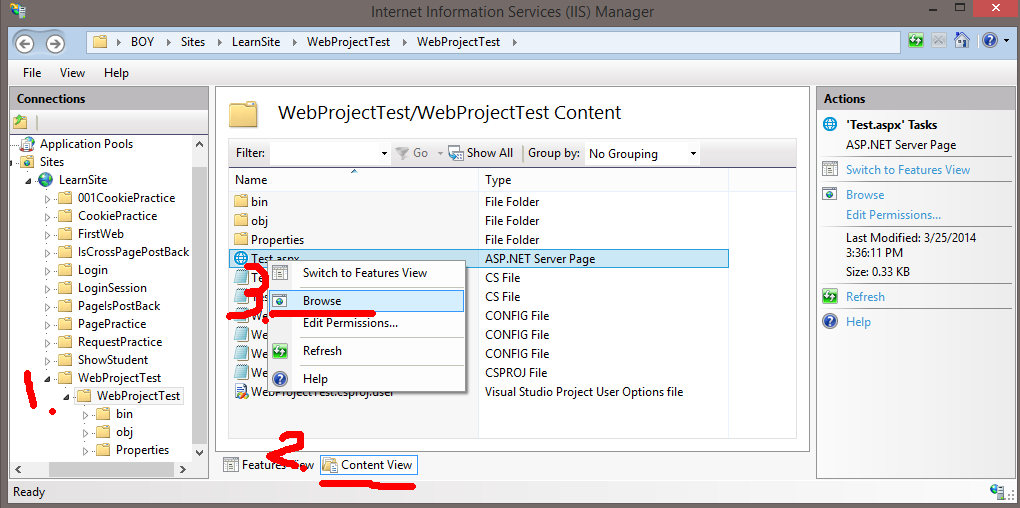The image size is (1020, 508).
Task: Open the File menu
Action: point(32,73)
